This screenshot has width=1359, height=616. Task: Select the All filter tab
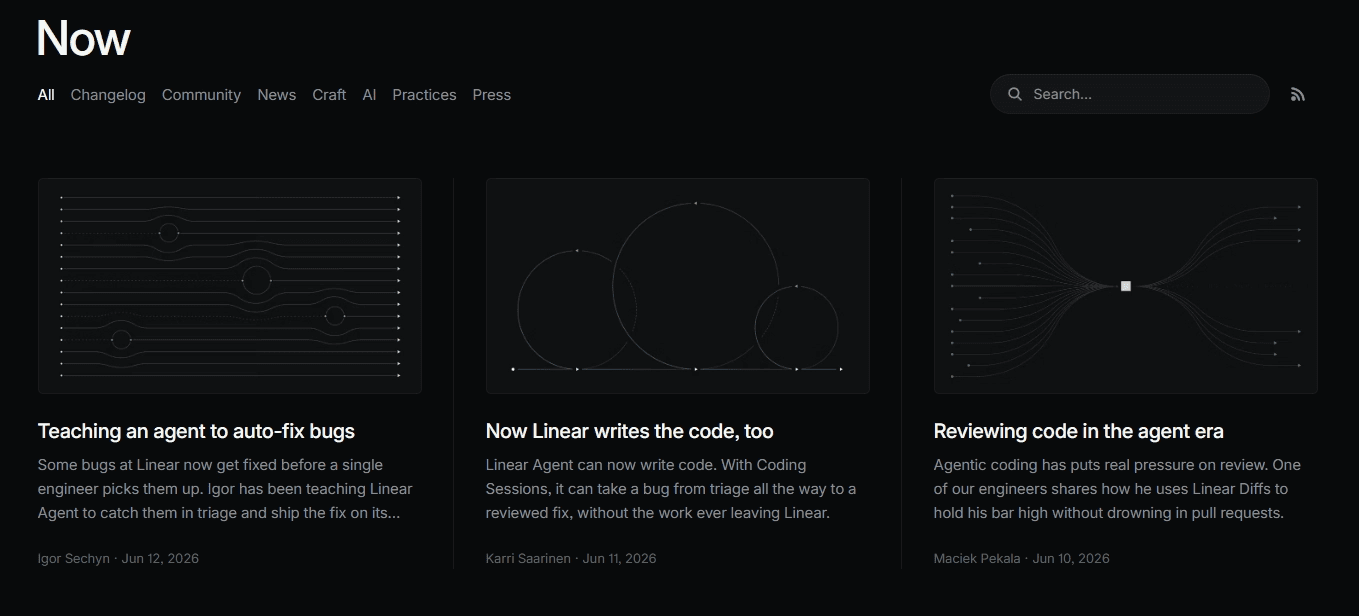(46, 95)
